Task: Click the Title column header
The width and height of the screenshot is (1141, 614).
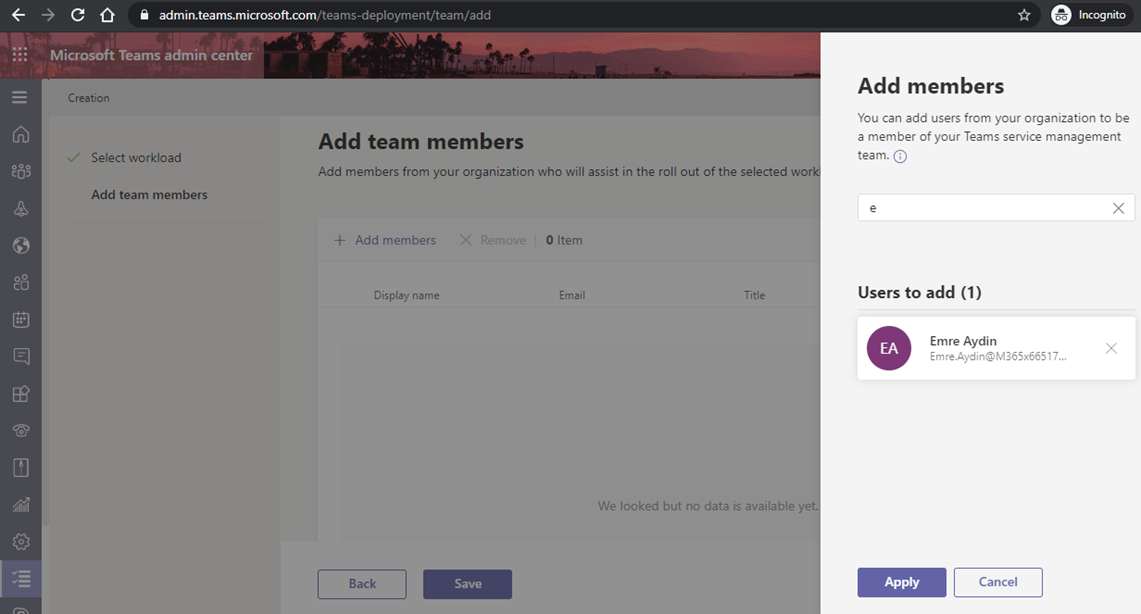Action: coord(755,295)
